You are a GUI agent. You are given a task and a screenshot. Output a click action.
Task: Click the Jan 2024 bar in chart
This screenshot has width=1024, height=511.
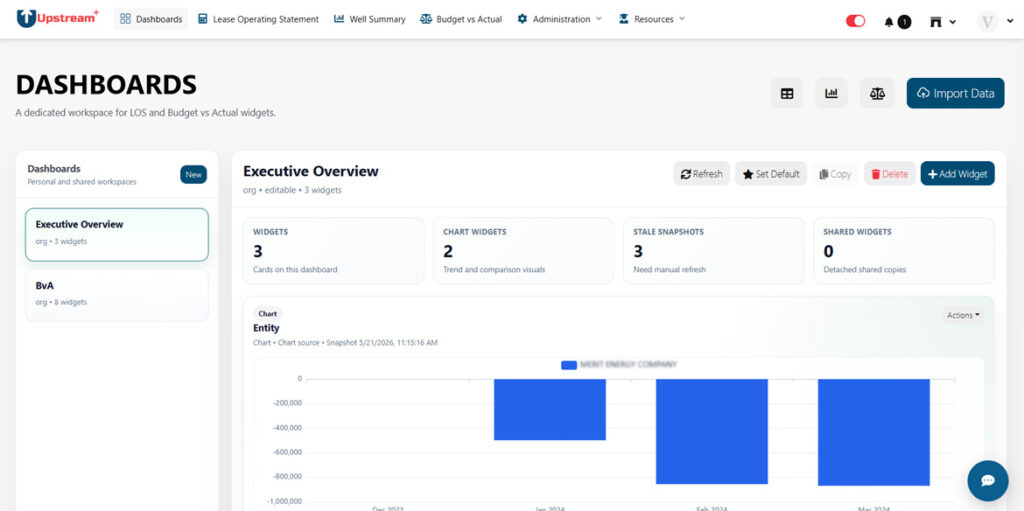pyautogui.click(x=550, y=409)
